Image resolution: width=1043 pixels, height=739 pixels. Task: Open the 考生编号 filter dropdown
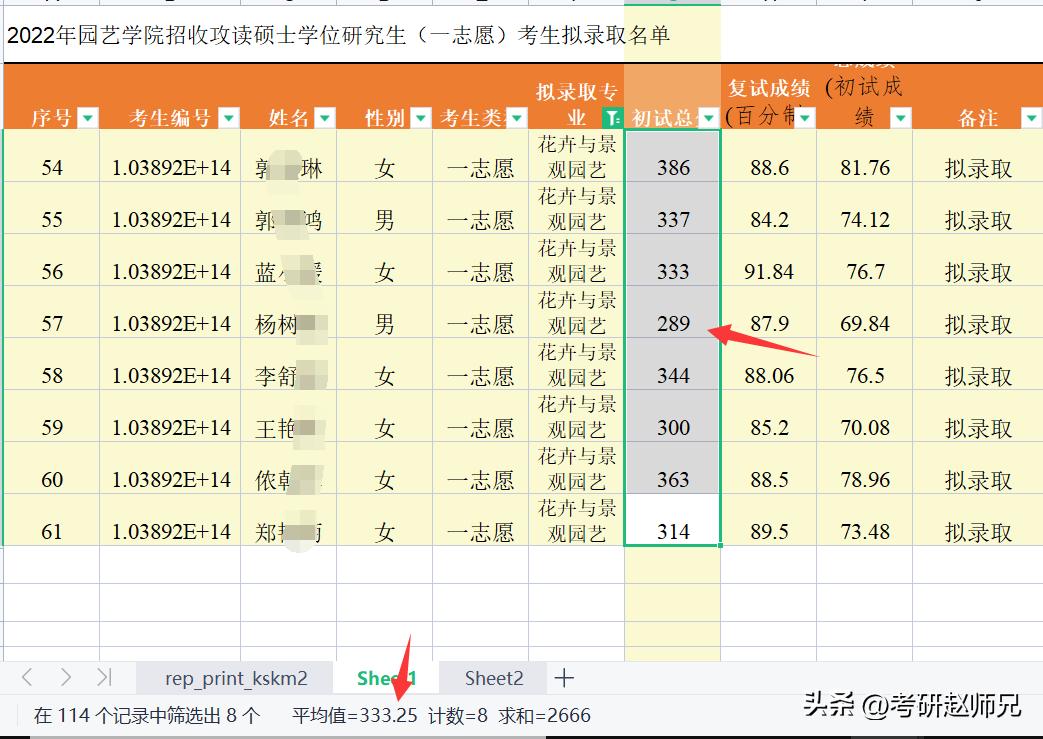click(x=229, y=118)
